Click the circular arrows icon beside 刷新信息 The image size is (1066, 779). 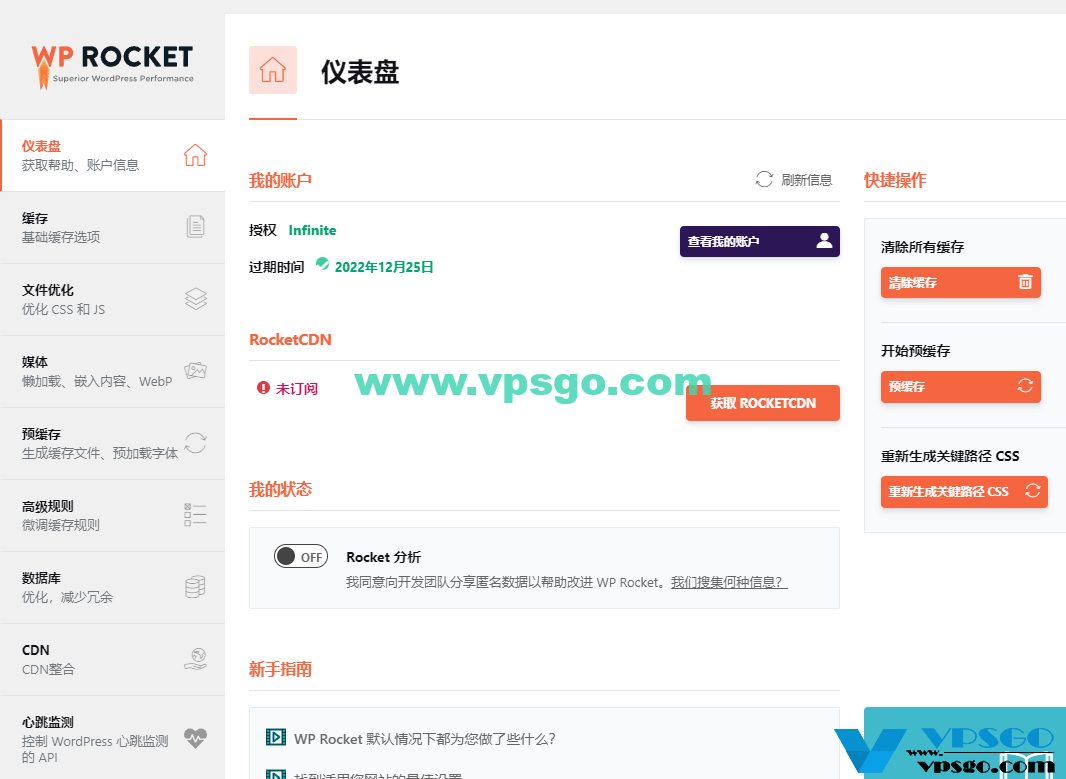[x=764, y=179]
